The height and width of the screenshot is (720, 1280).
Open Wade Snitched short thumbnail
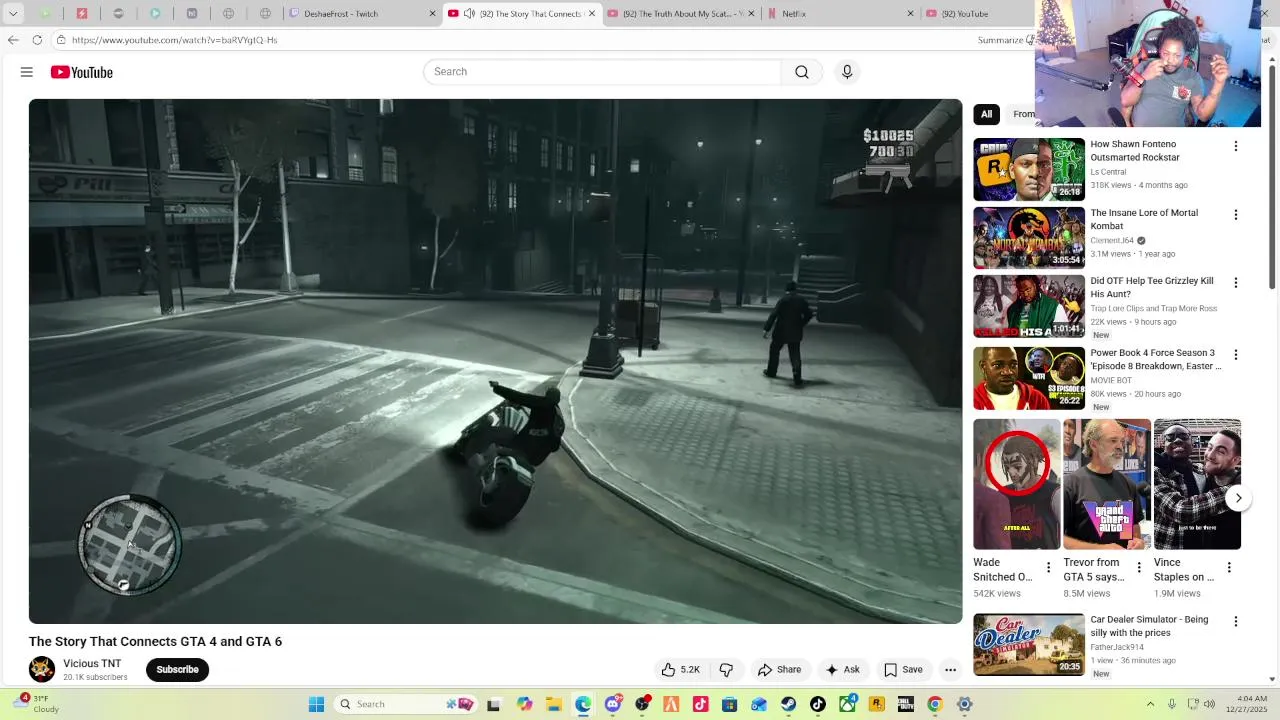coord(1017,484)
